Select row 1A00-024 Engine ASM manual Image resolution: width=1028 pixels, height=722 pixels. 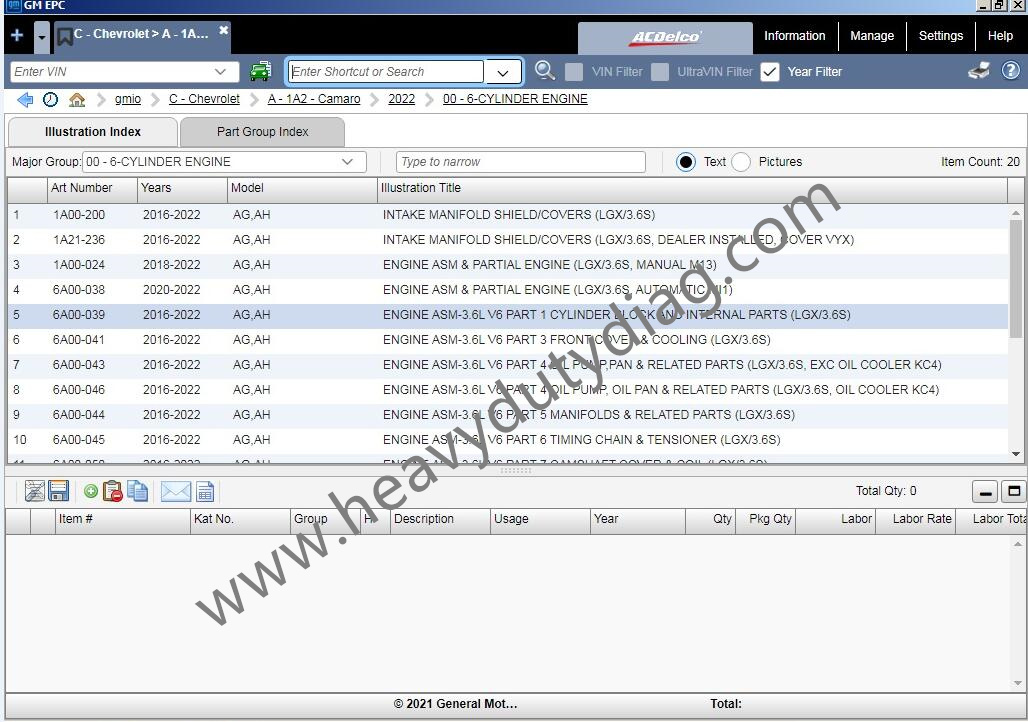click(508, 265)
